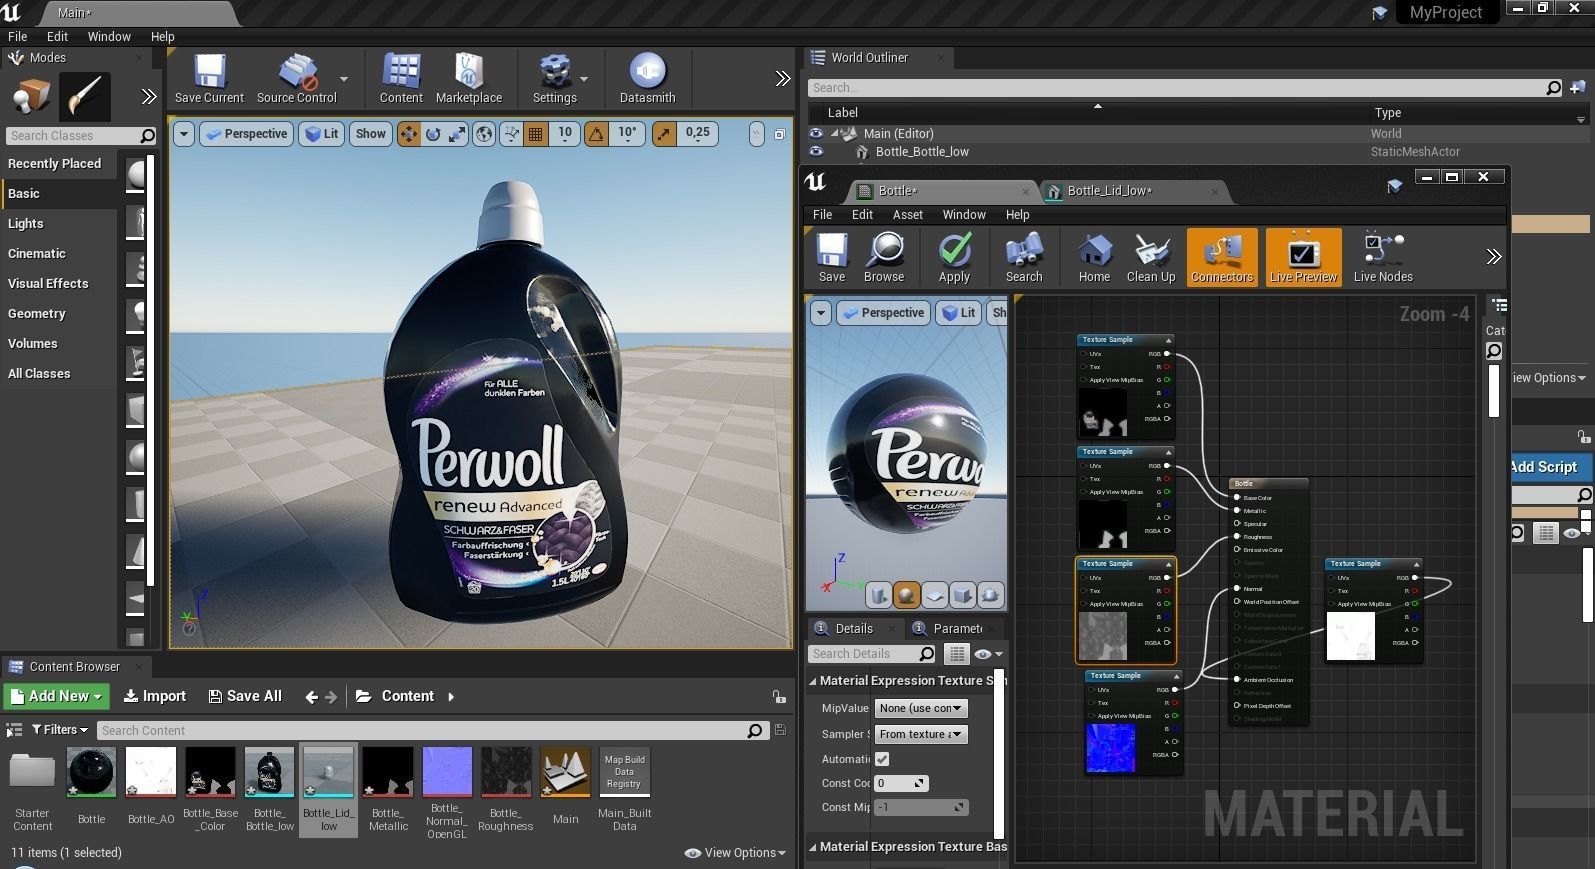1595x869 pixels.
Task: Toggle Live Nodes in material editor
Action: (x=1383, y=258)
